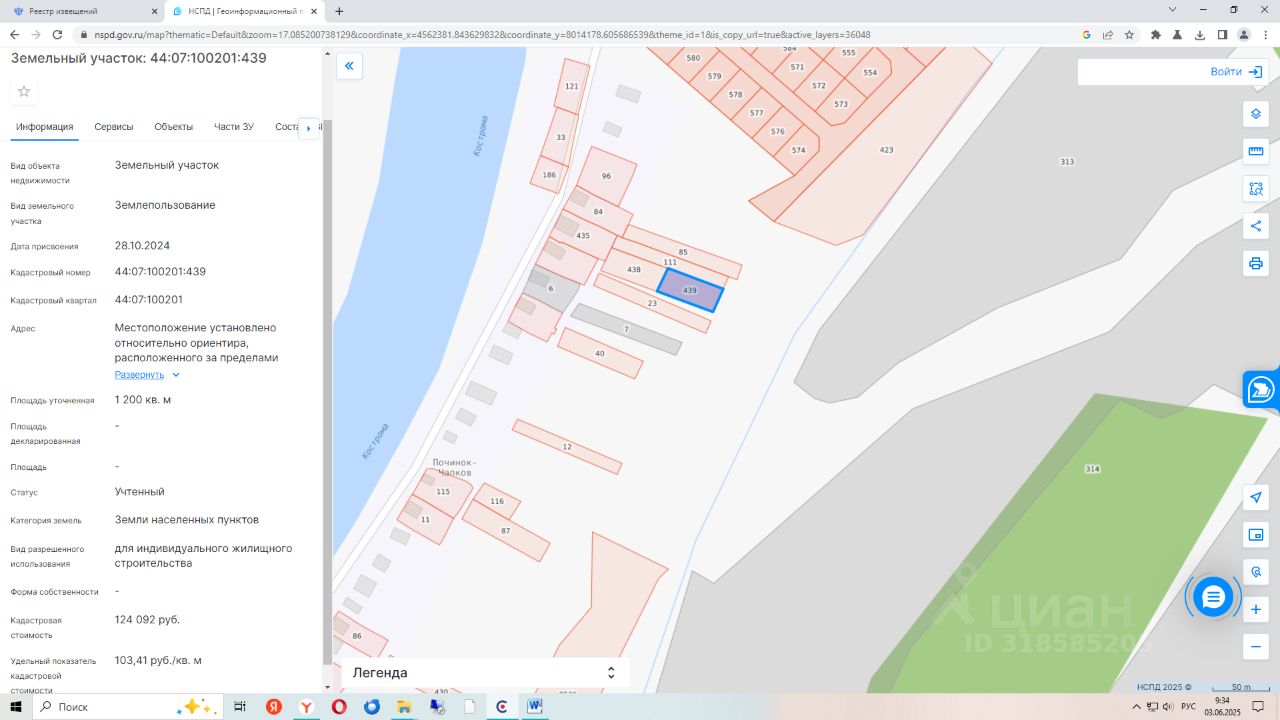Screen dimensions: 1280x720
Task: Click the Войти login button
Action: [x=1237, y=72]
